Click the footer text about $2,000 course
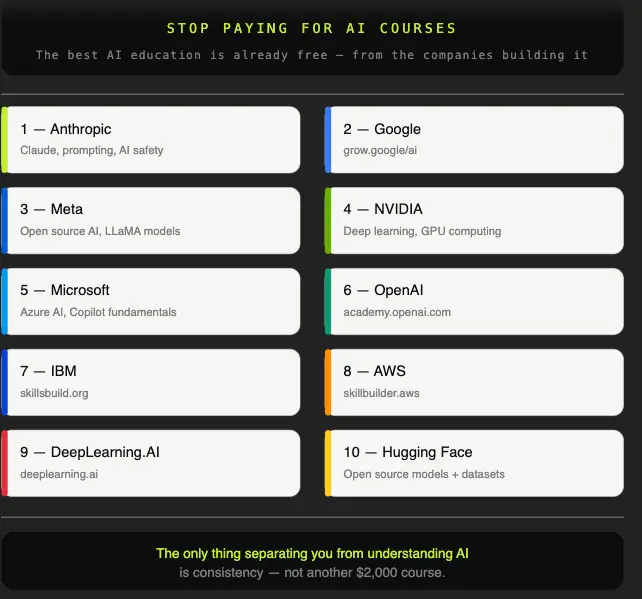642x599 pixels. pyautogui.click(x=312, y=572)
